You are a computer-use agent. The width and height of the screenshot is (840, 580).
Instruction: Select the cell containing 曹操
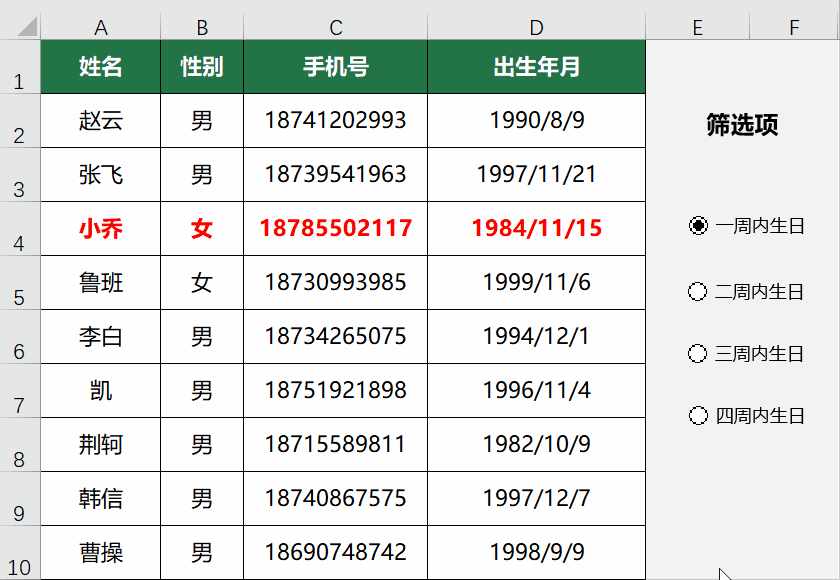(101, 553)
